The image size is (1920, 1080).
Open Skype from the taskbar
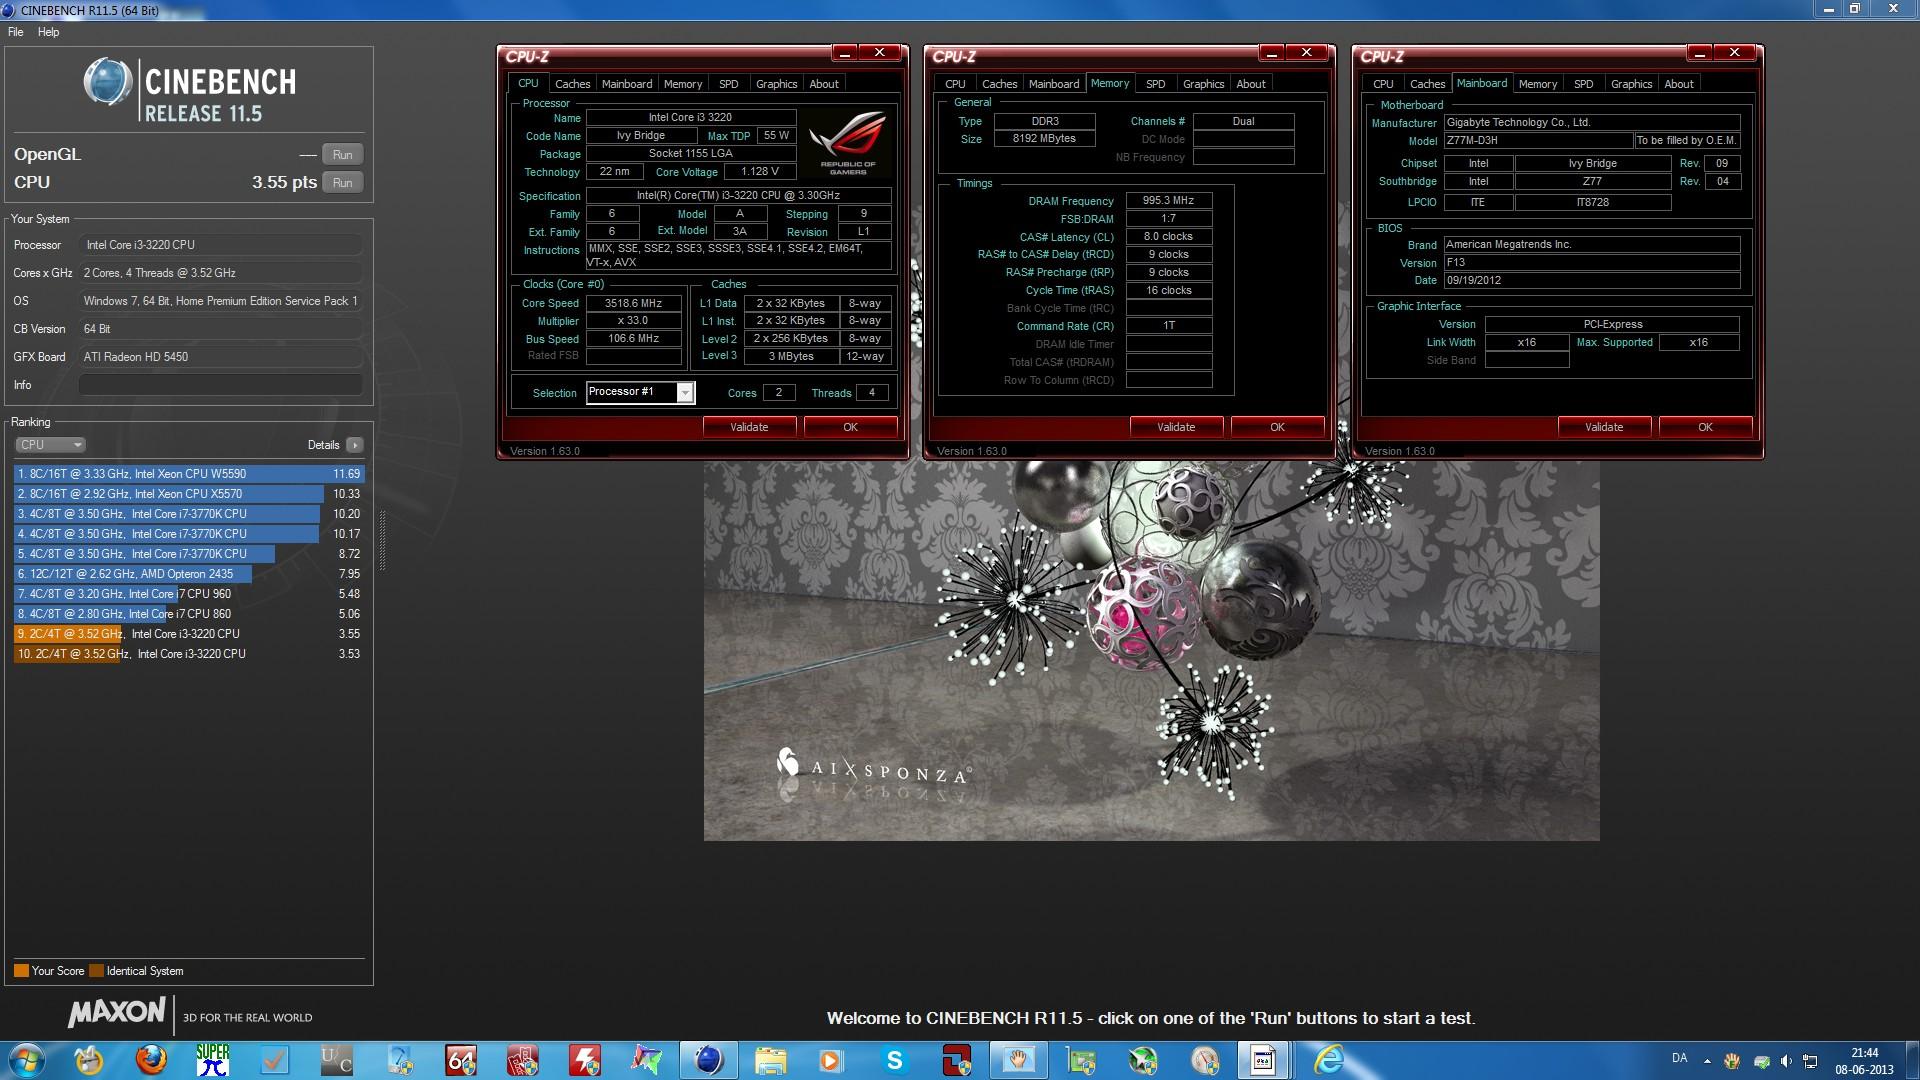click(x=894, y=1060)
